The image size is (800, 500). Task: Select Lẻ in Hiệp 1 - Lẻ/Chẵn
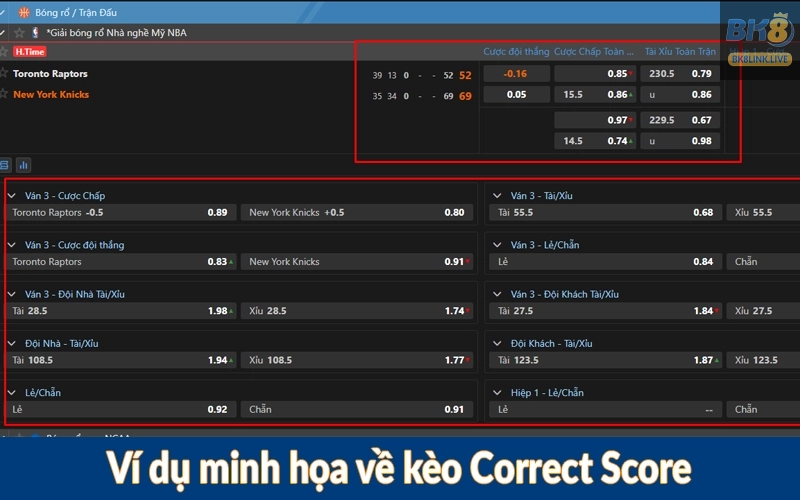[605, 409]
